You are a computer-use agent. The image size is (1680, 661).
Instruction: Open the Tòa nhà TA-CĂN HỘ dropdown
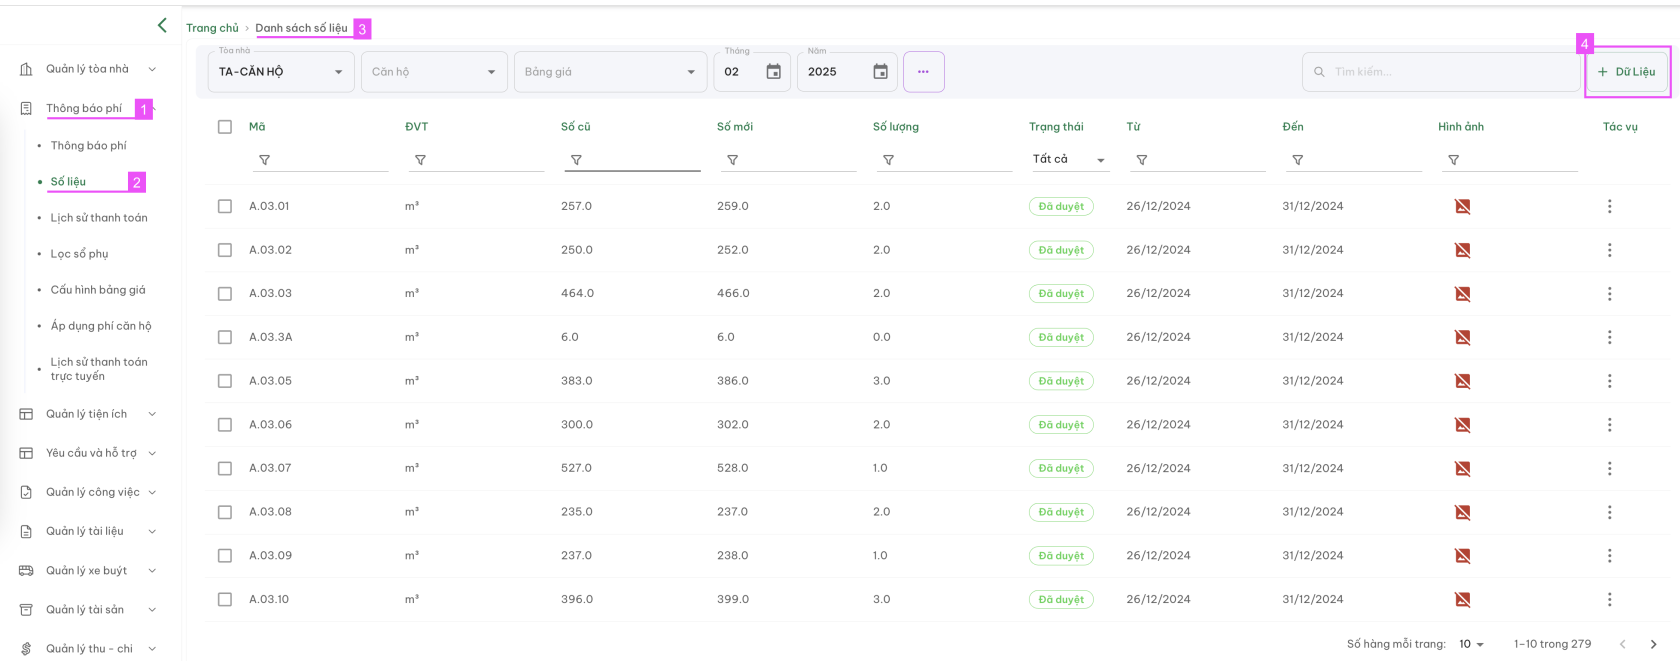(281, 72)
